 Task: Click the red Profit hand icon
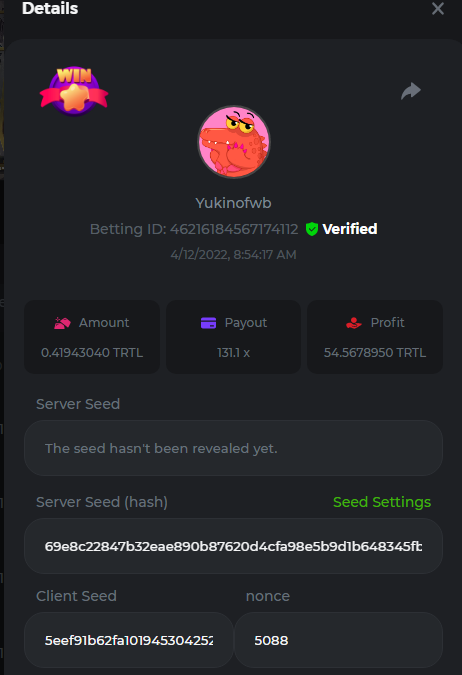(x=354, y=323)
